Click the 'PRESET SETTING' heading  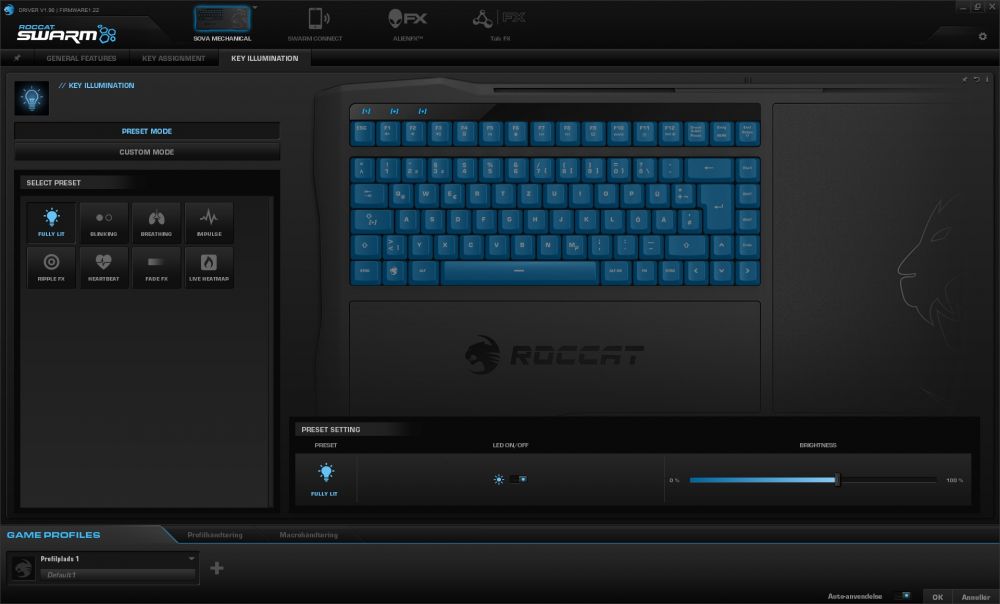331,429
